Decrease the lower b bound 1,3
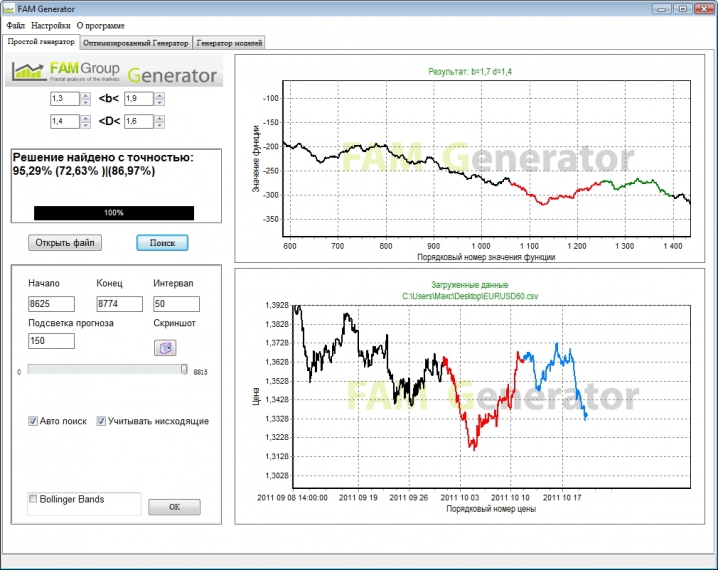The height and width of the screenshot is (570, 718). click(86, 102)
